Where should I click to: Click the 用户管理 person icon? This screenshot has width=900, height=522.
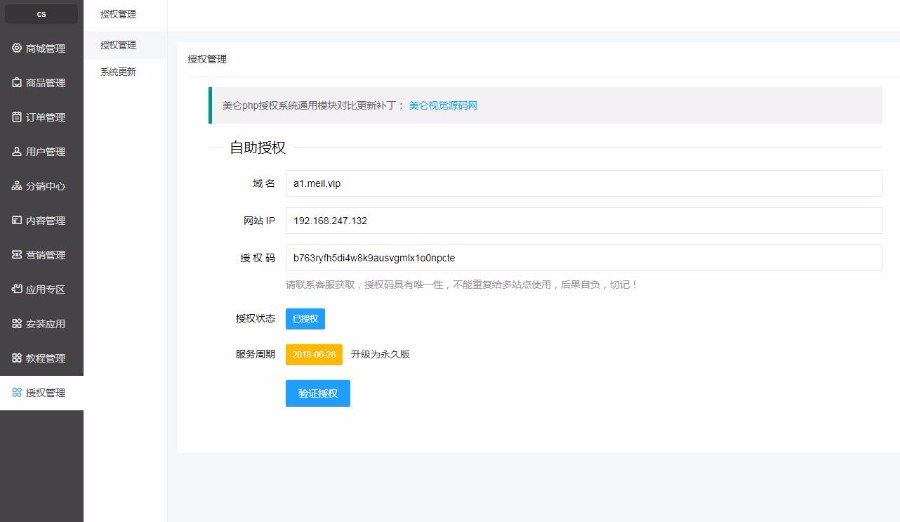17,152
